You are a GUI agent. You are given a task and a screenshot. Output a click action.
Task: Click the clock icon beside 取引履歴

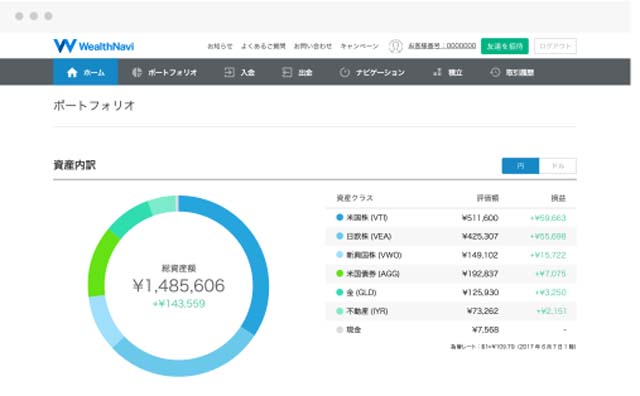(x=495, y=72)
